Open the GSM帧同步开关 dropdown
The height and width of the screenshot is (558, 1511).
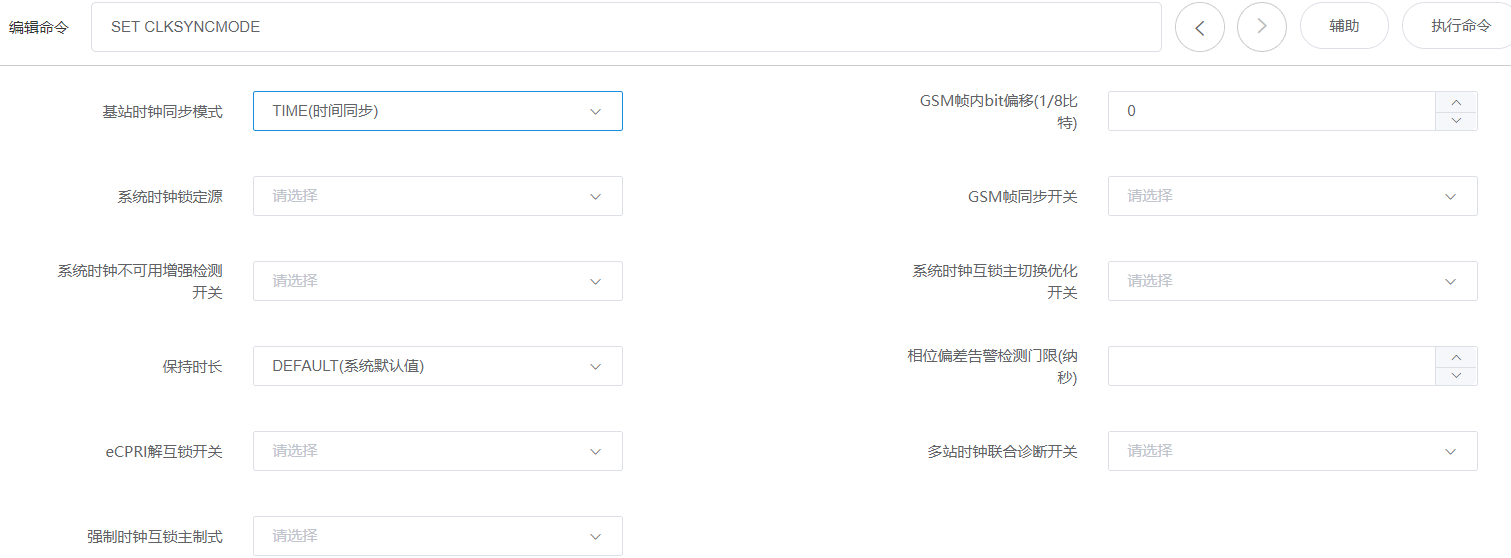1293,196
